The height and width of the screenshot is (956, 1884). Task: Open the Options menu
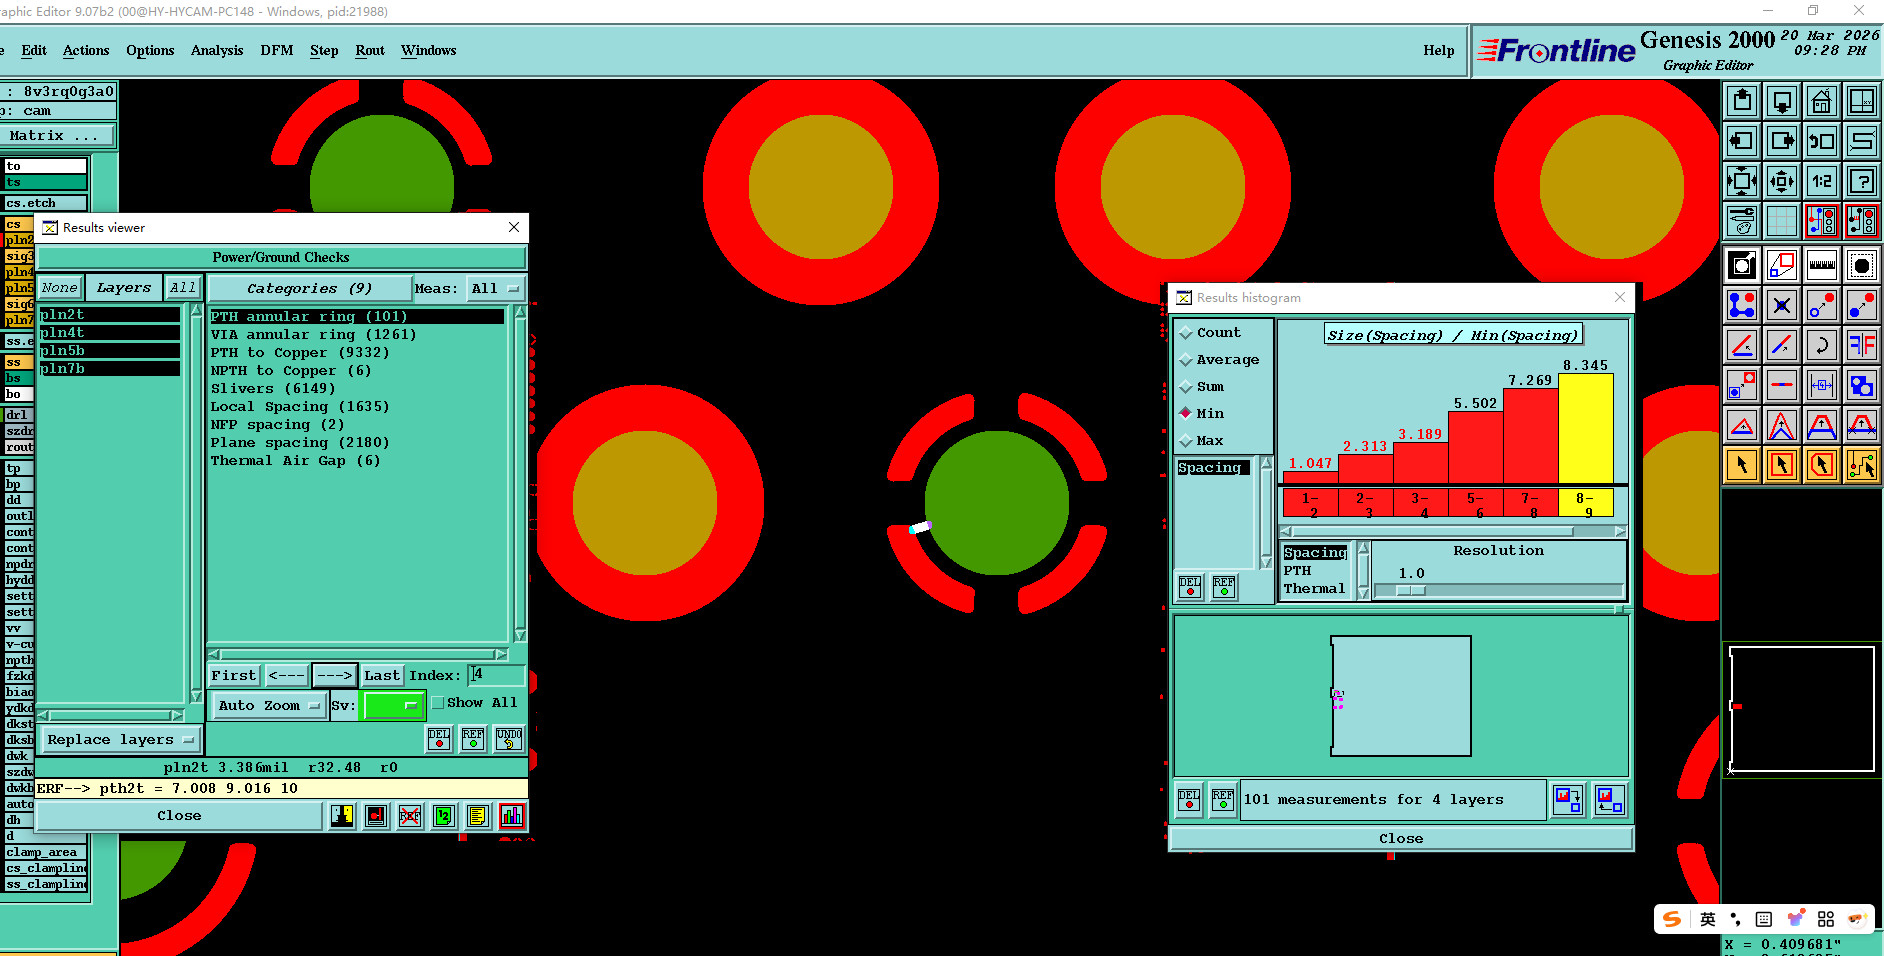point(150,51)
